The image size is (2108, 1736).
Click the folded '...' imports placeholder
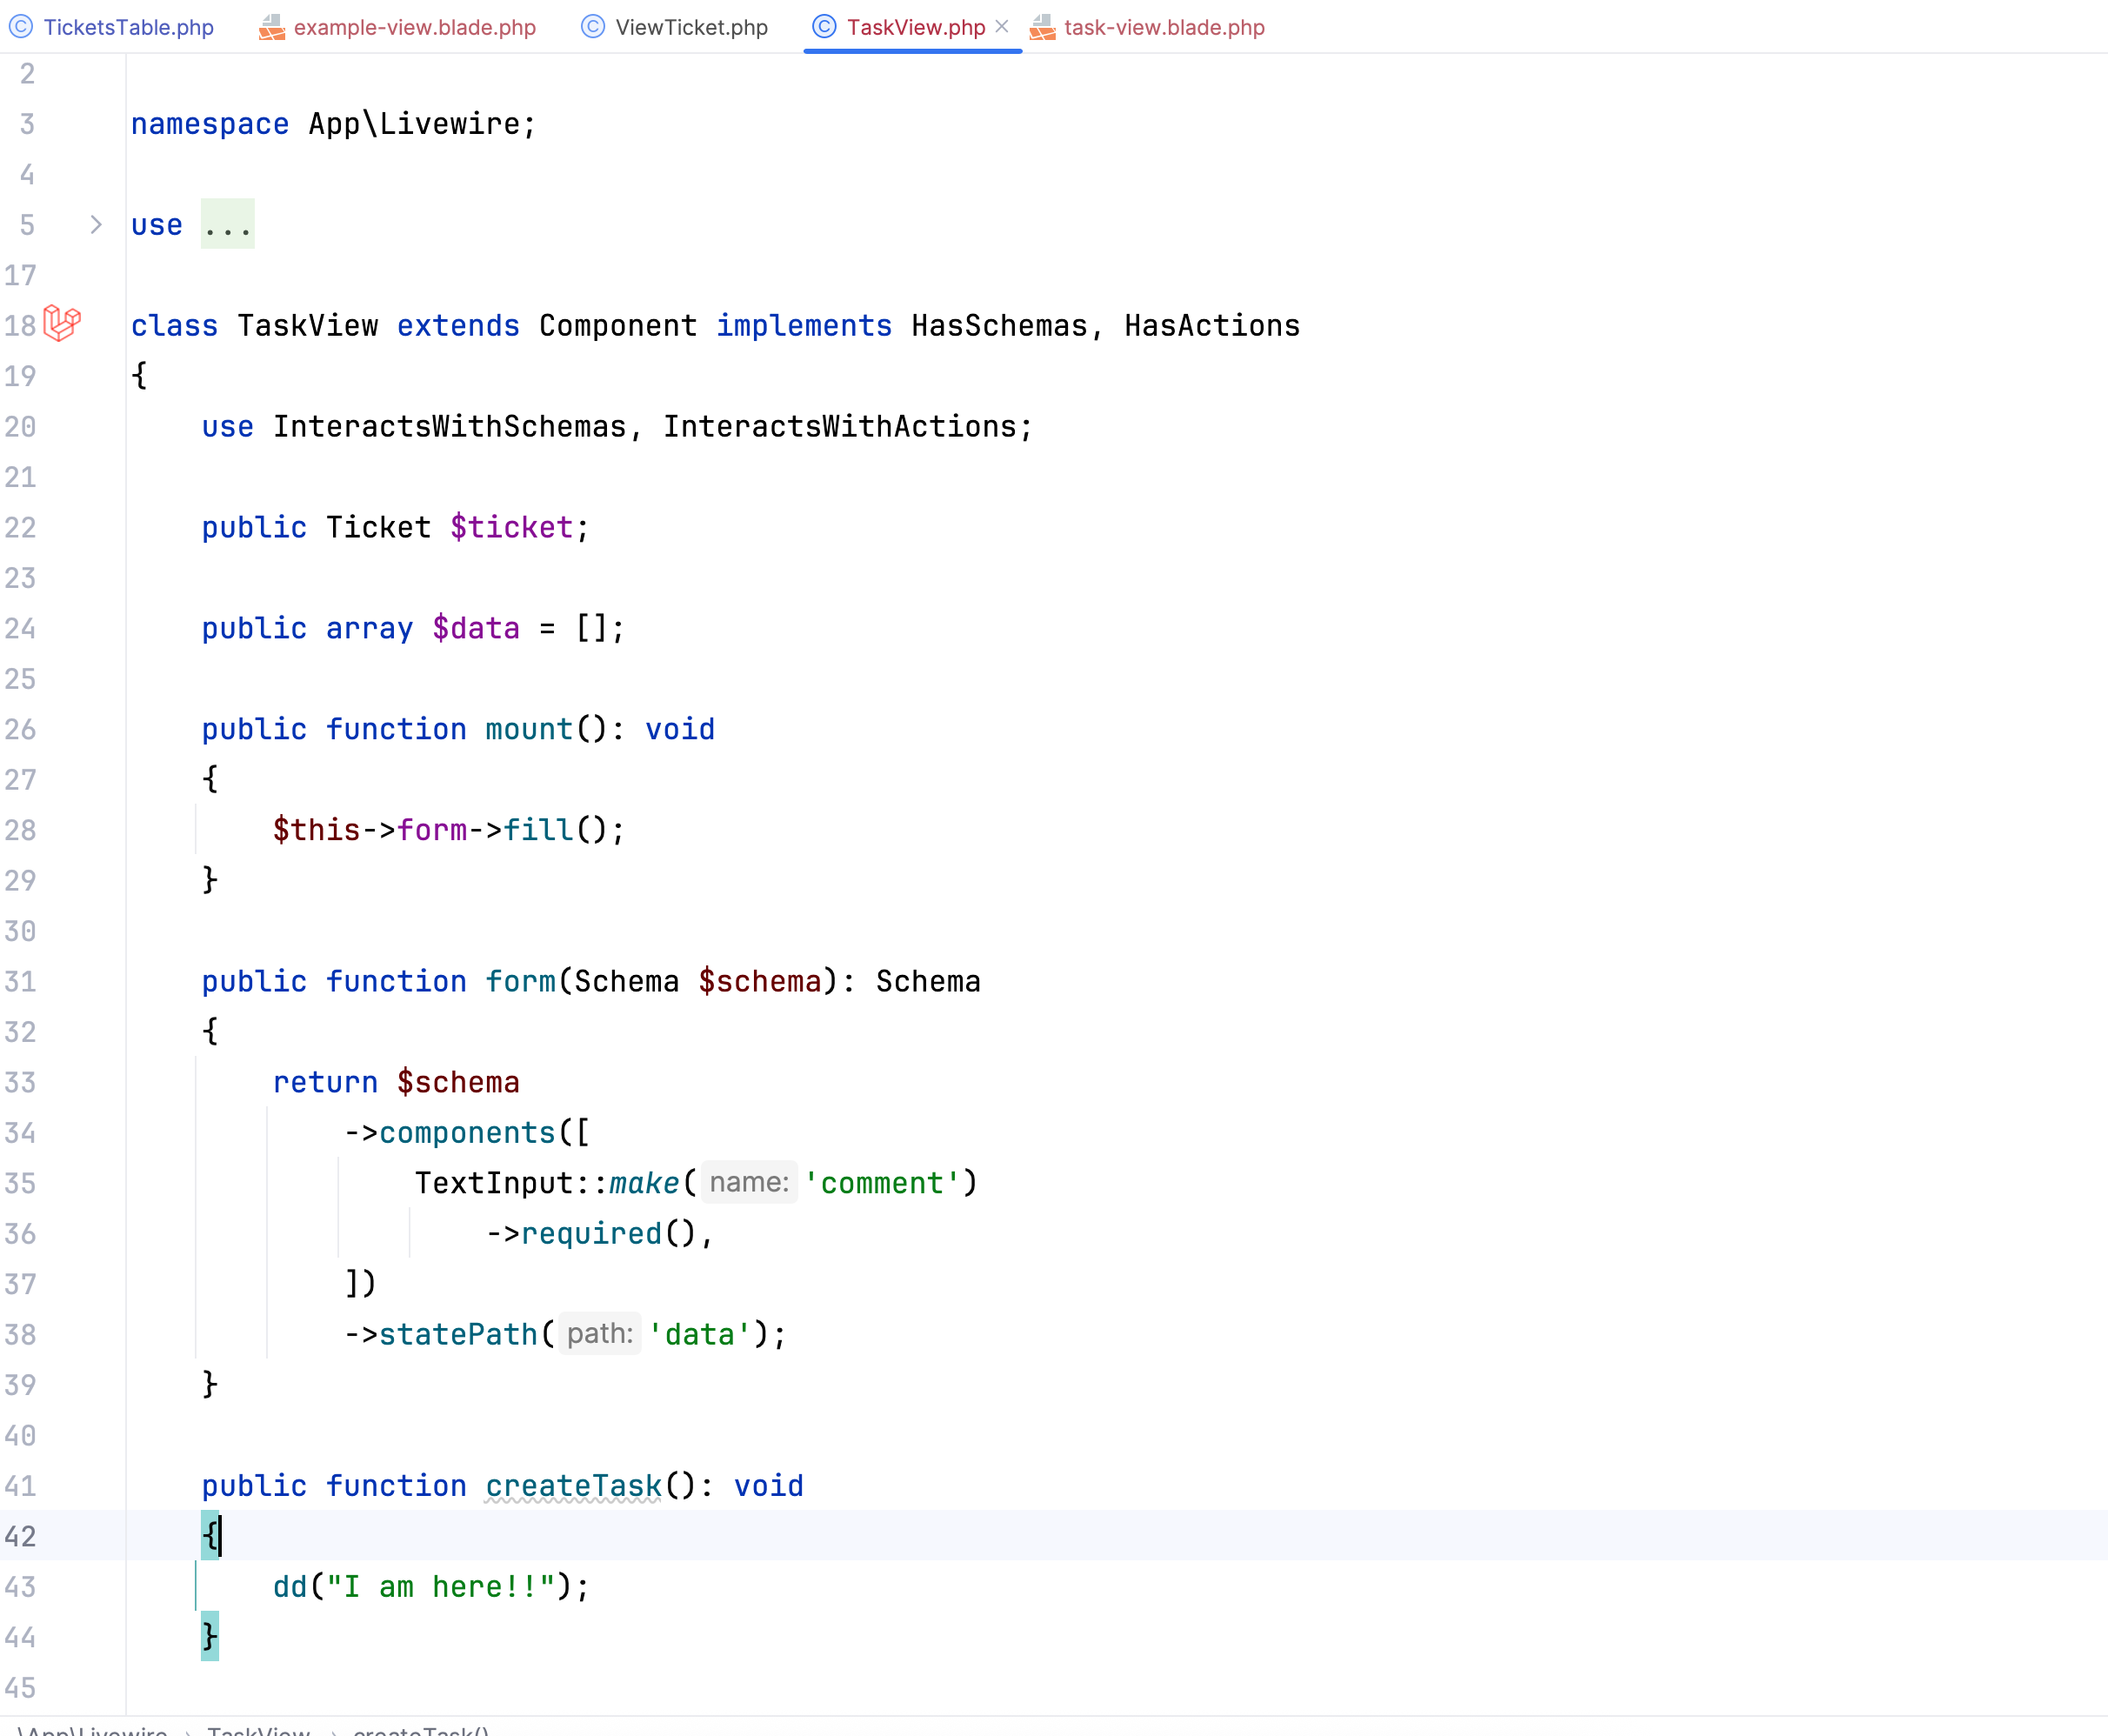pos(227,225)
